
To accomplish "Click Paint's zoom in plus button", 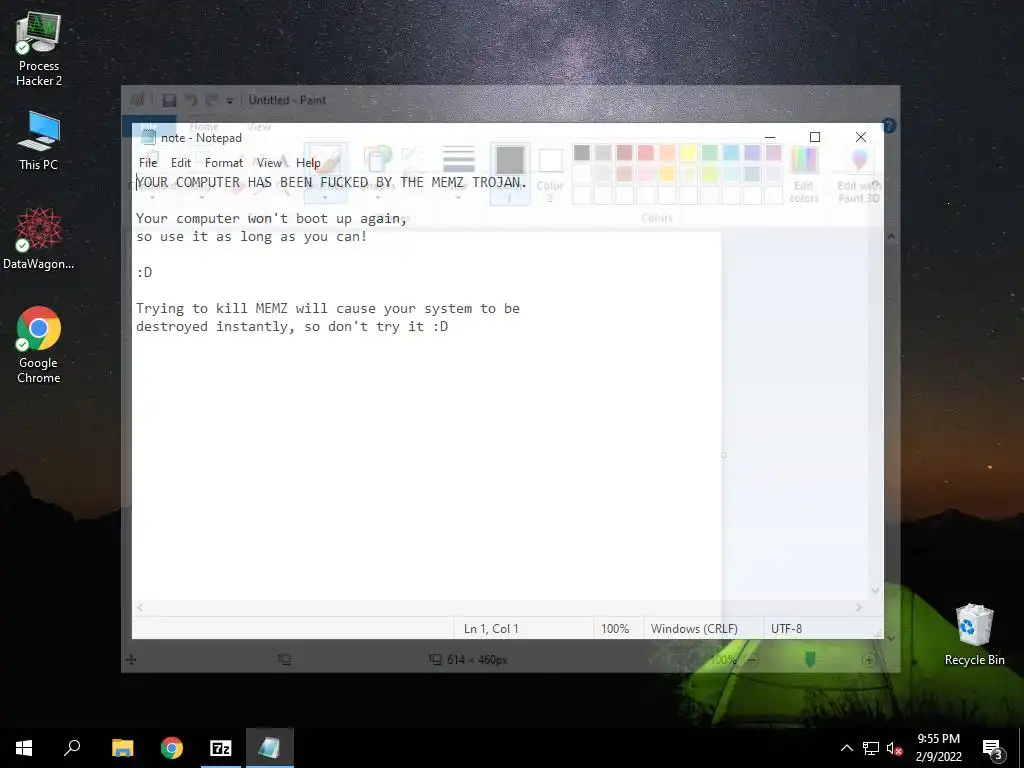I will coord(869,660).
